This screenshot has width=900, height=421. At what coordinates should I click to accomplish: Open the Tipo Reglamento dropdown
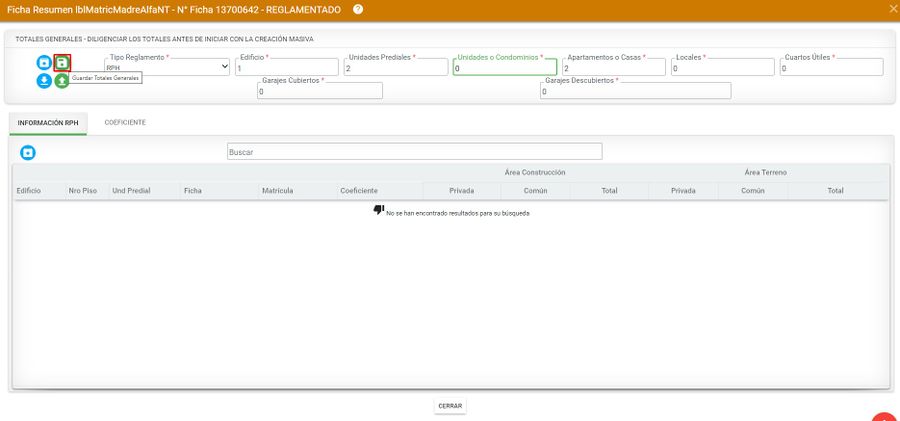coord(167,68)
